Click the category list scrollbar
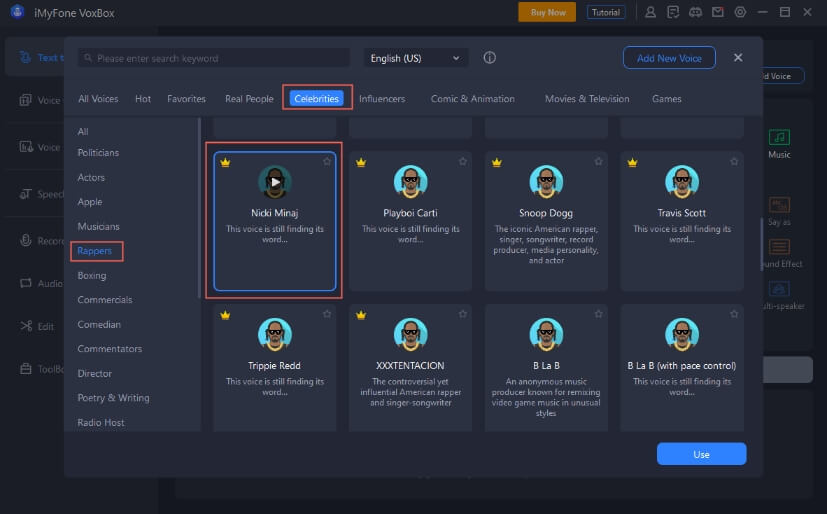The height and width of the screenshot is (514, 827). [199, 208]
